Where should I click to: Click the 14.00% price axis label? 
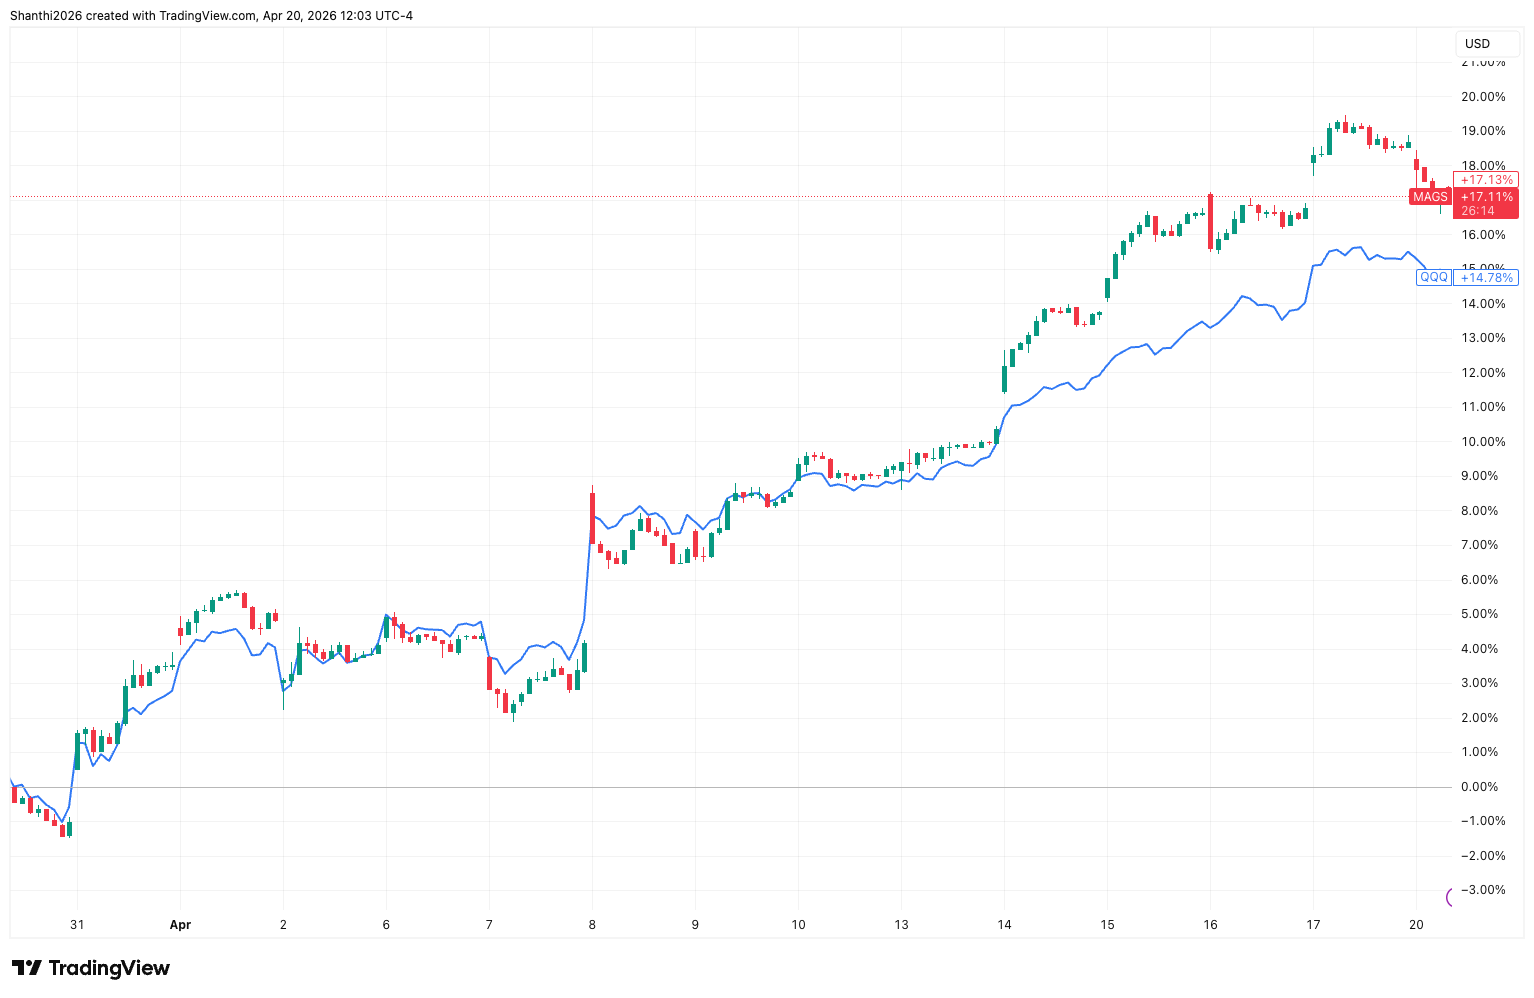click(1483, 304)
